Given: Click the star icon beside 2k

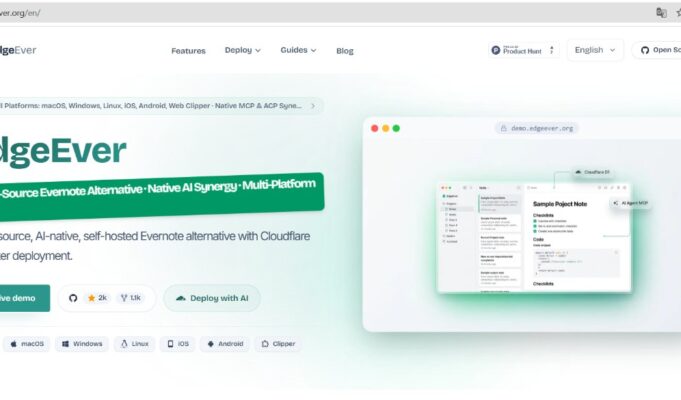Looking at the screenshot, I should (x=91, y=298).
